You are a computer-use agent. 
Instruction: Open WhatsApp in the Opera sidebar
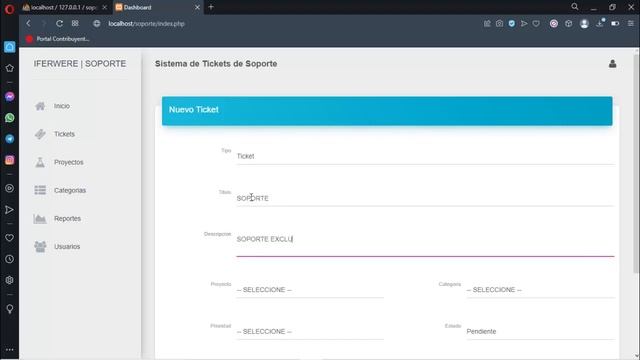click(10, 118)
